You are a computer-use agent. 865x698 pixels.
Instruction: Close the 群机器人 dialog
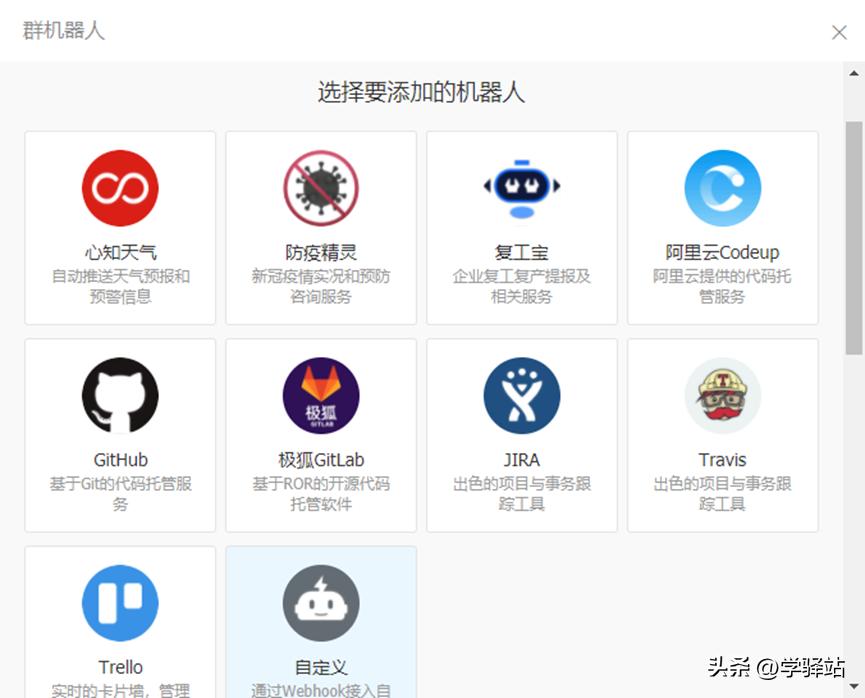coord(838,32)
